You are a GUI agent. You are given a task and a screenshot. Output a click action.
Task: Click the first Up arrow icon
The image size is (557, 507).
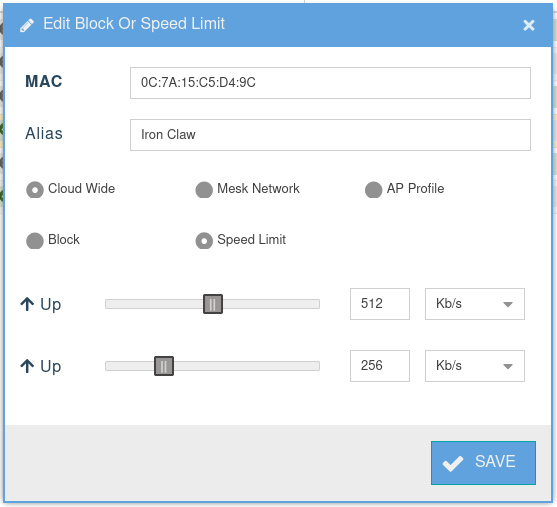(x=27, y=304)
